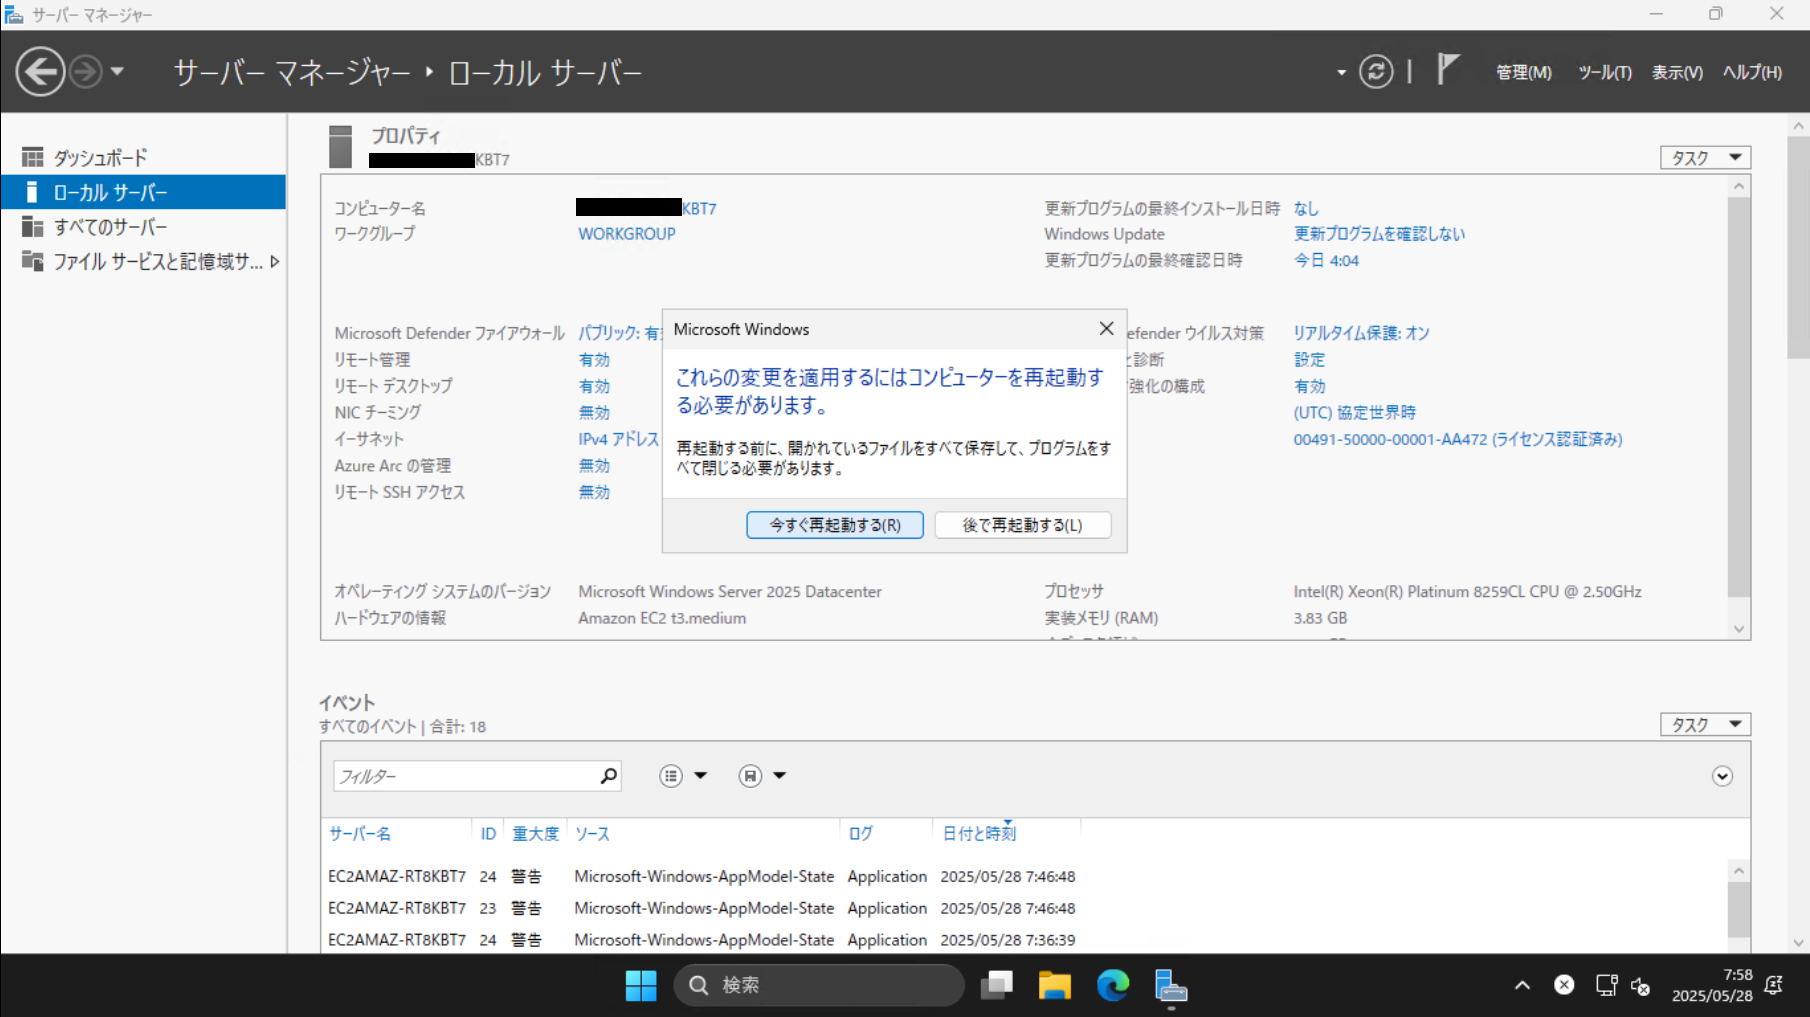The width and height of the screenshot is (1810, 1017).
Task: Launch Microsoft Edge from taskbar
Action: tap(1113, 986)
